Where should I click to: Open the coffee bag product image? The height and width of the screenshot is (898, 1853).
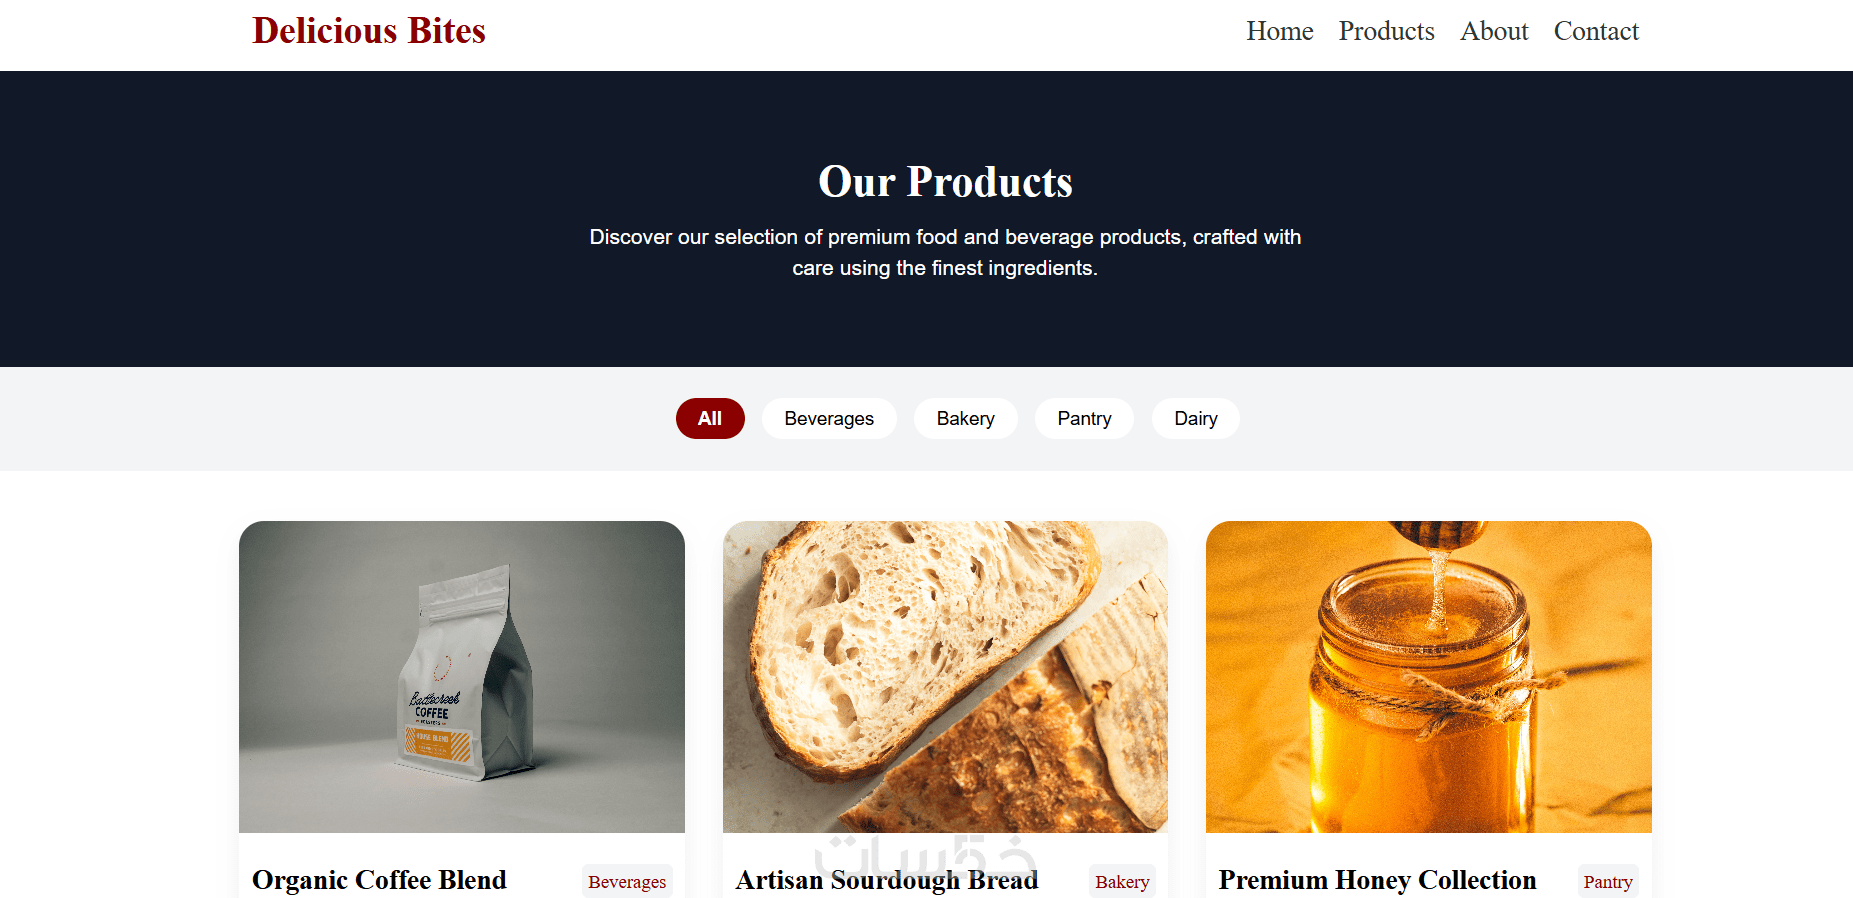point(462,677)
